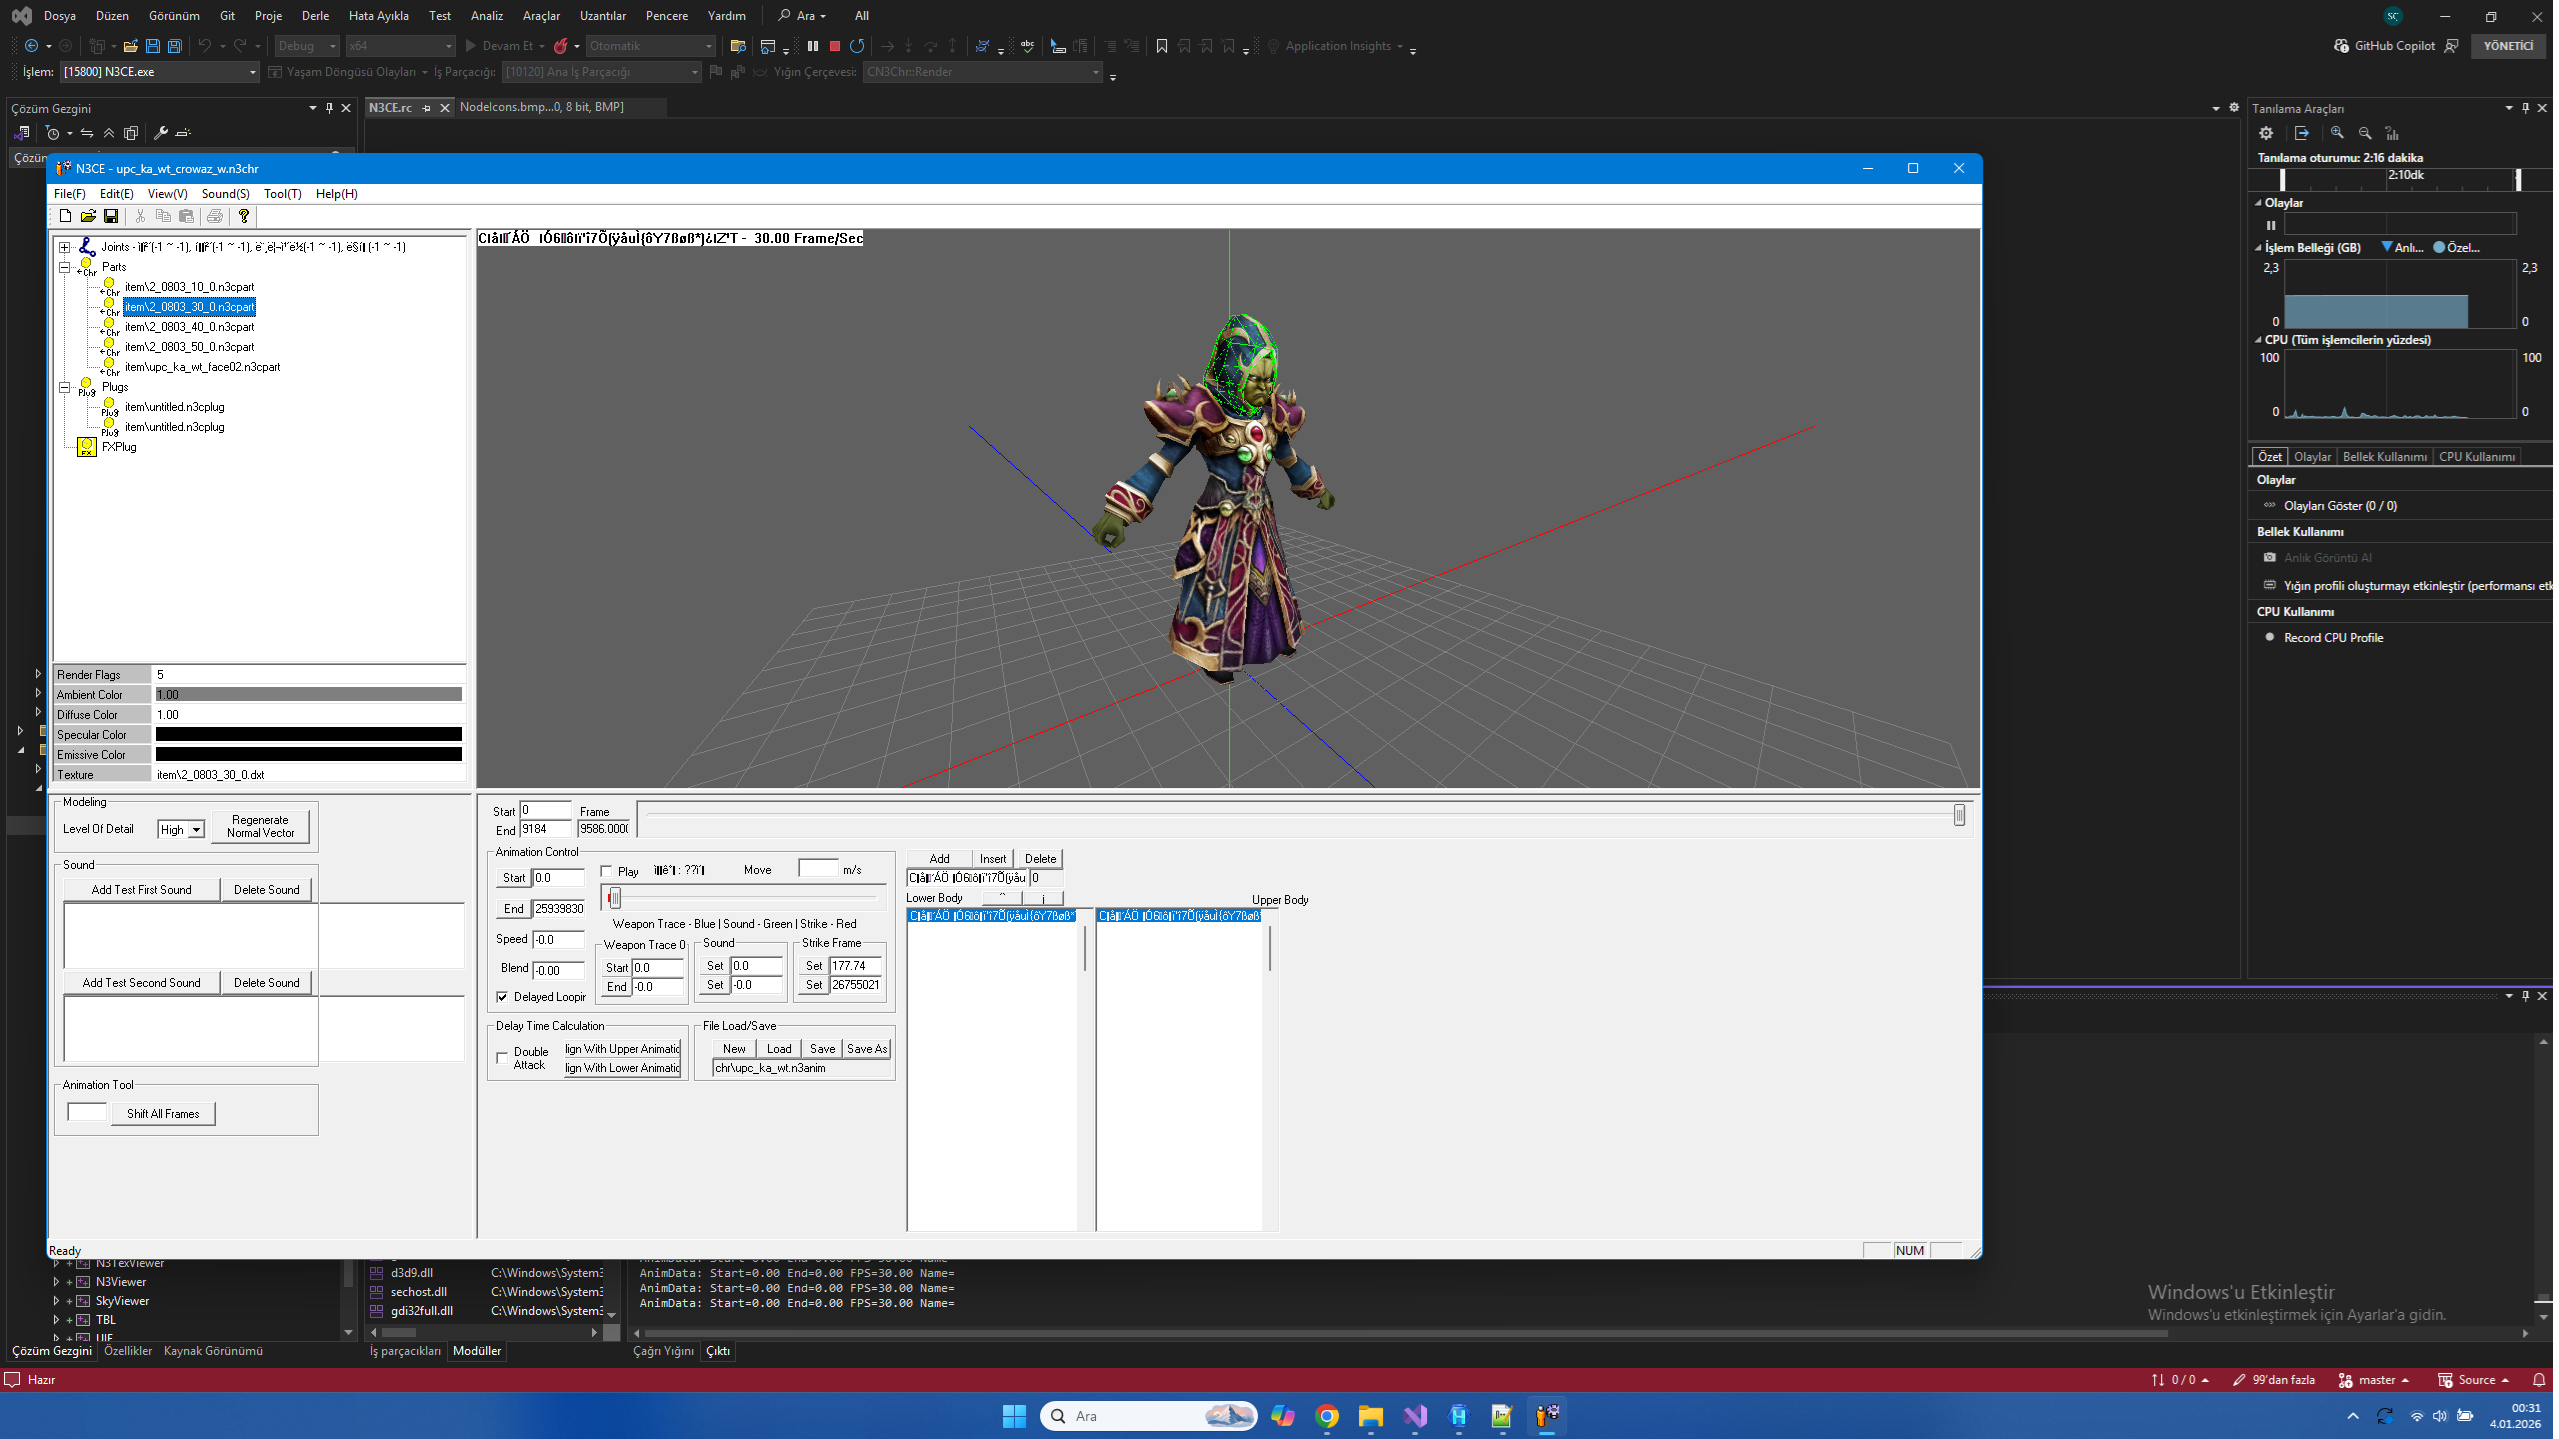Click the Animation Tool frame input field

(x=87, y=1113)
